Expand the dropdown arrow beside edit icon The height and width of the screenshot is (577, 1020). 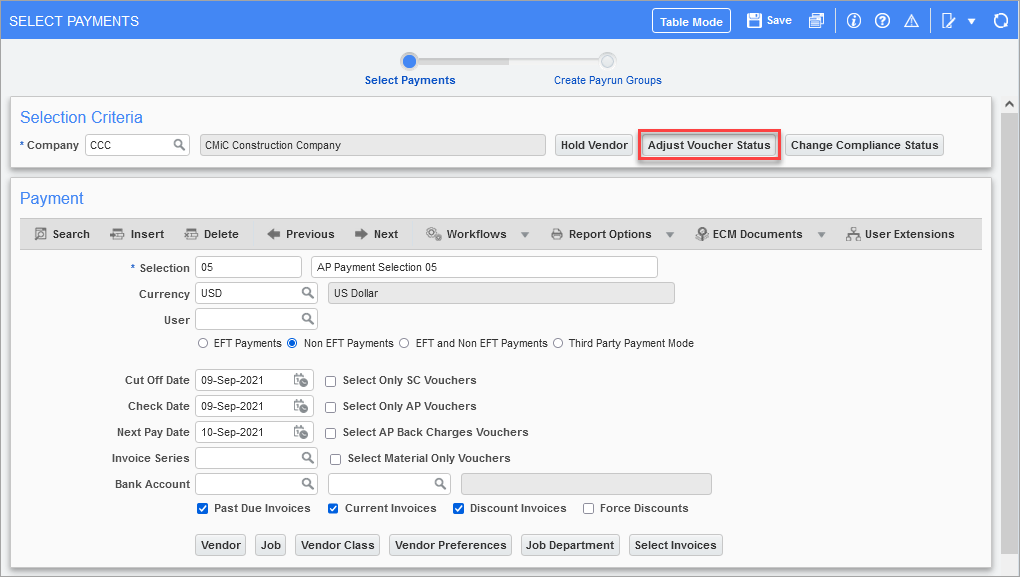pos(971,21)
